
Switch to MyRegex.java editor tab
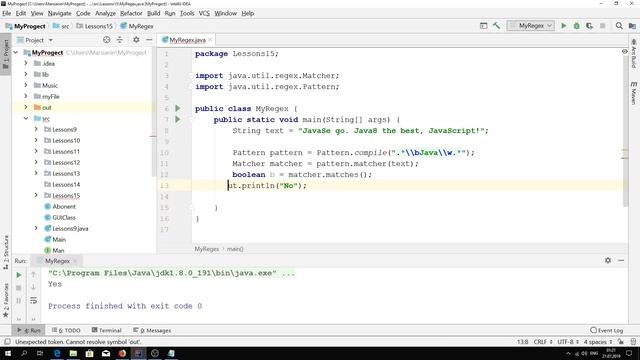[187, 40]
